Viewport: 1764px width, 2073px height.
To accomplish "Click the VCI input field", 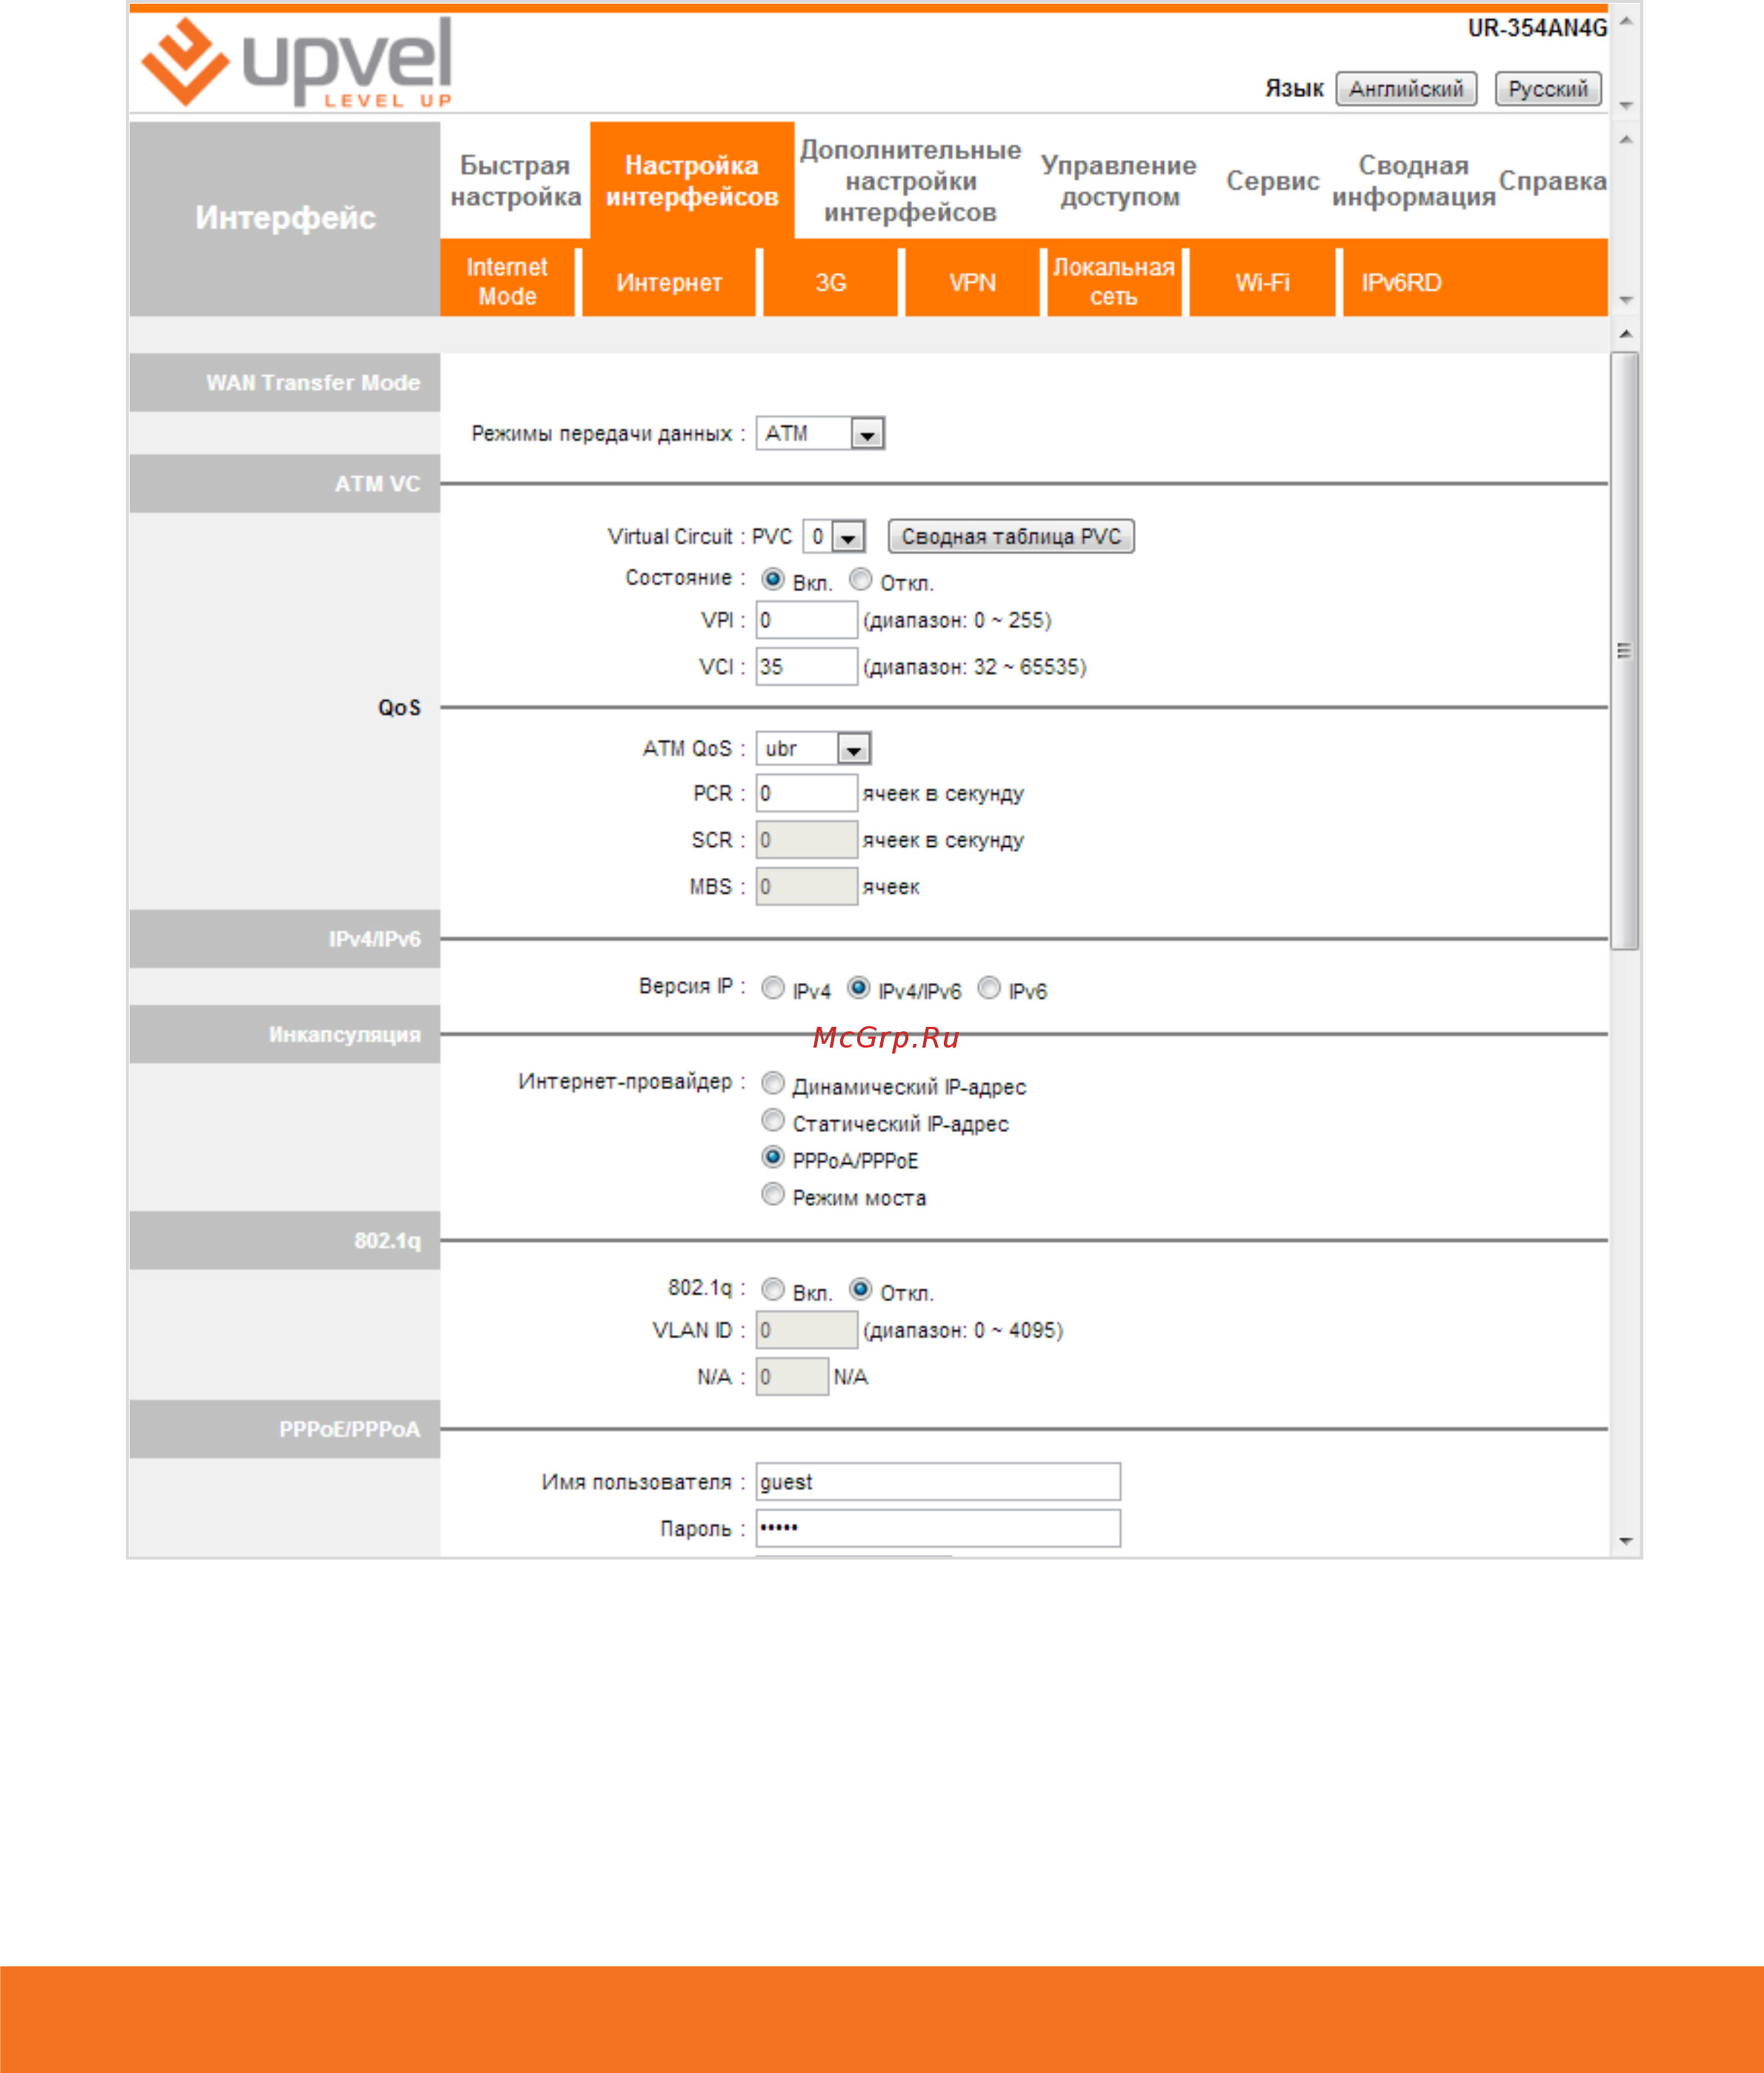I will [x=806, y=666].
